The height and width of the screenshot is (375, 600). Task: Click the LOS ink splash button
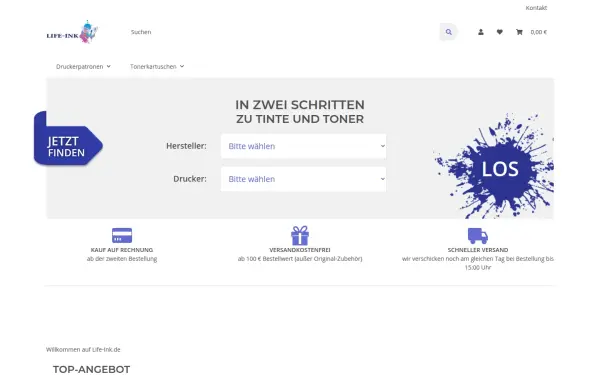point(500,169)
